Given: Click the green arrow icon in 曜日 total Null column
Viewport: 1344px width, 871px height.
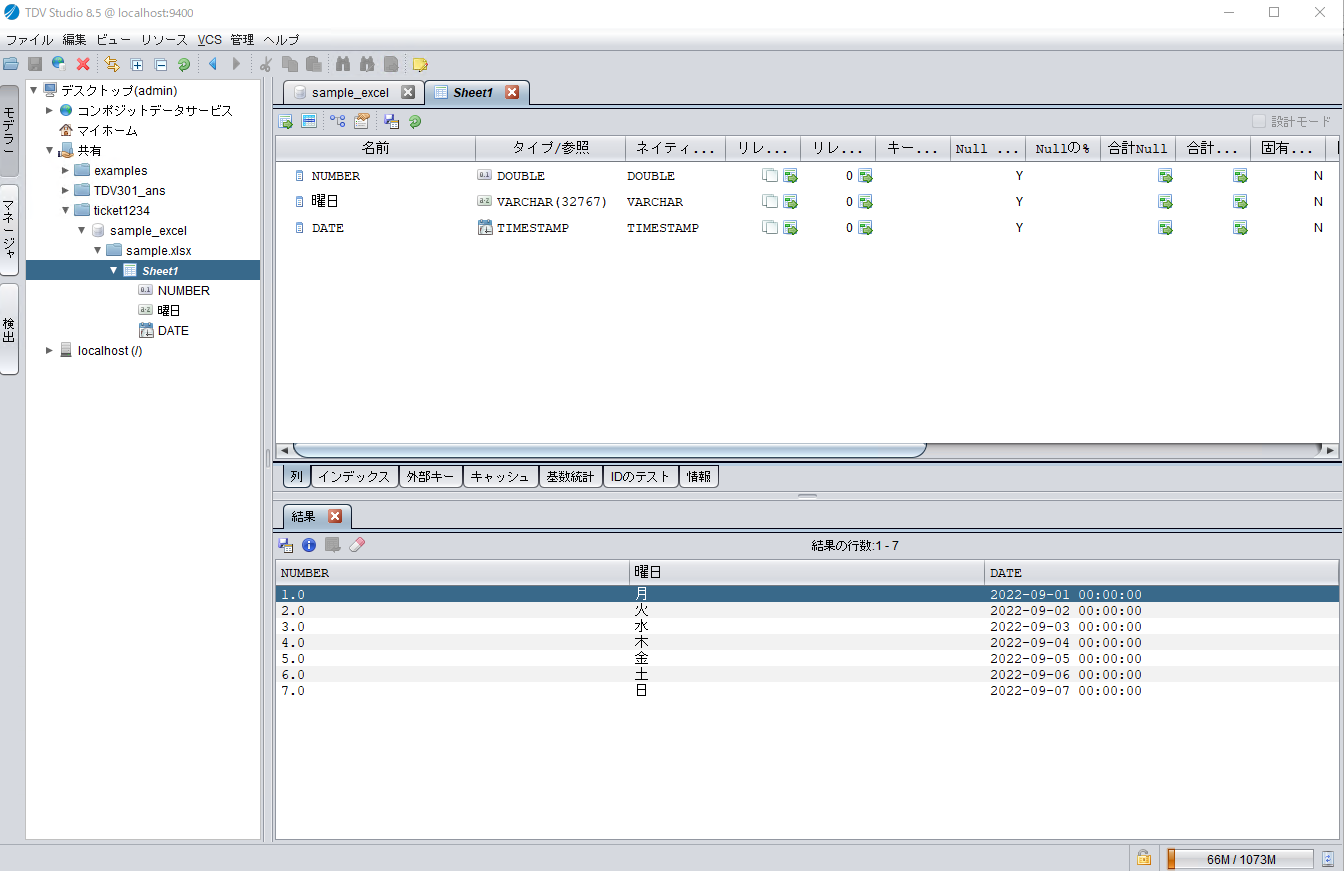Looking at the screenshot, I should pyautogui.click(x=1165, y=201).
